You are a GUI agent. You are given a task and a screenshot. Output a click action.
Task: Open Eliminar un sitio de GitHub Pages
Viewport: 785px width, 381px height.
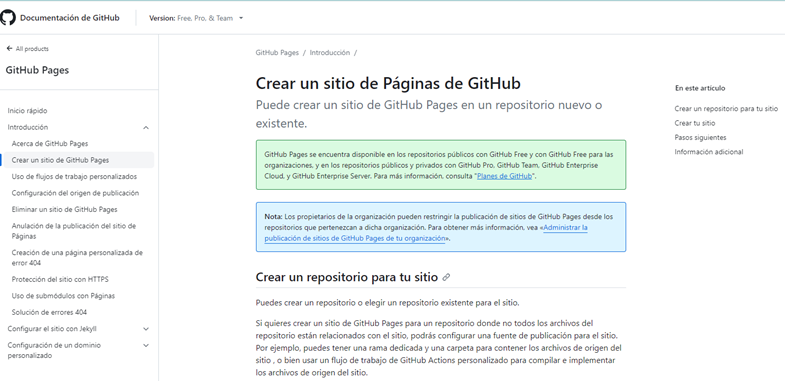click(65, 210)
